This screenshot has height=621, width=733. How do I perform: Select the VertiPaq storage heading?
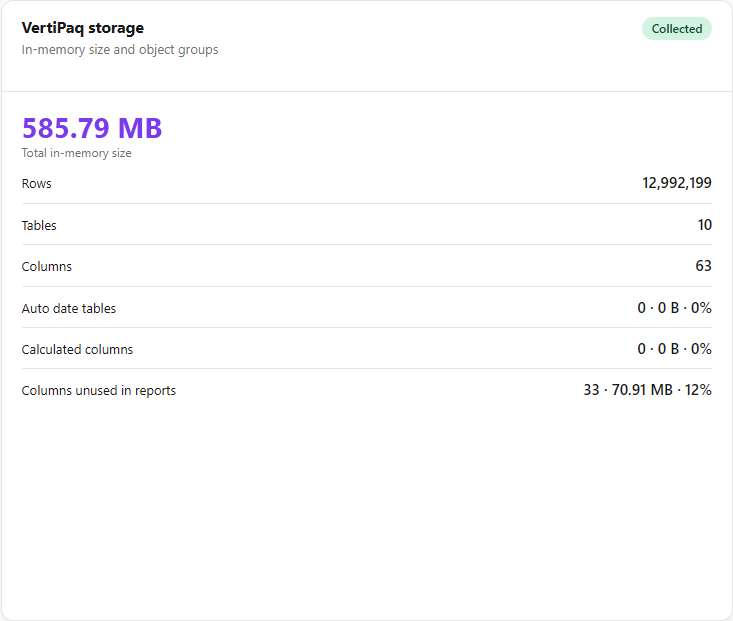coord(83,28)
